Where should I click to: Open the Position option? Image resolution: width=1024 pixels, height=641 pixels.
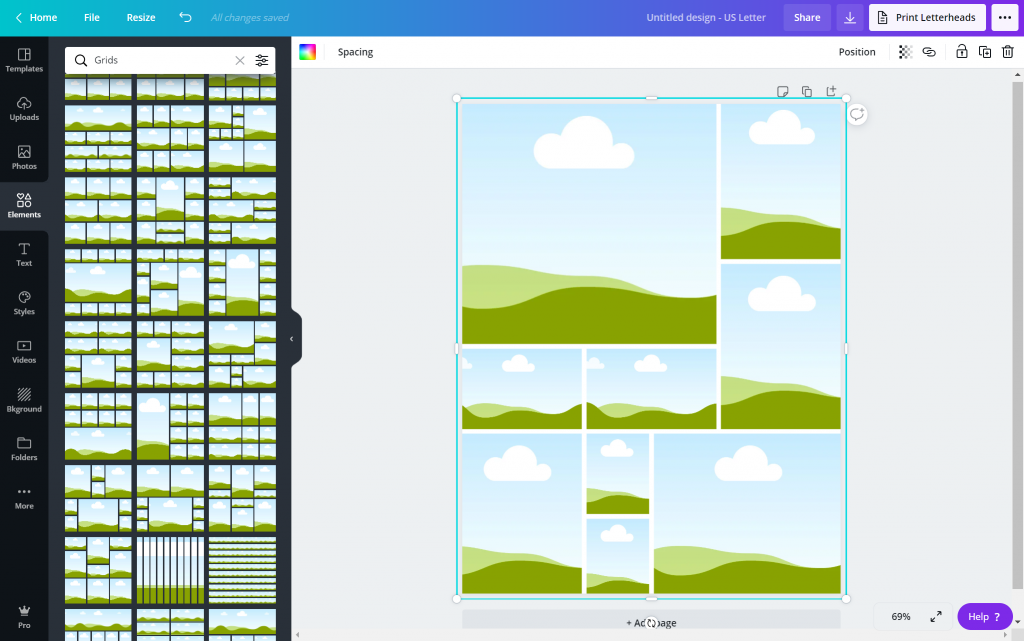857,52
